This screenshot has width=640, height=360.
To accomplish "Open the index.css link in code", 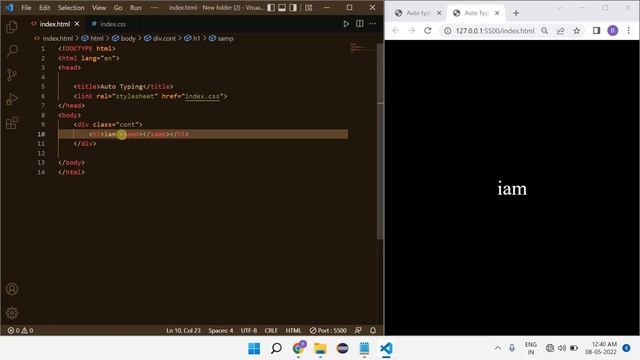I will click(202, 96).
